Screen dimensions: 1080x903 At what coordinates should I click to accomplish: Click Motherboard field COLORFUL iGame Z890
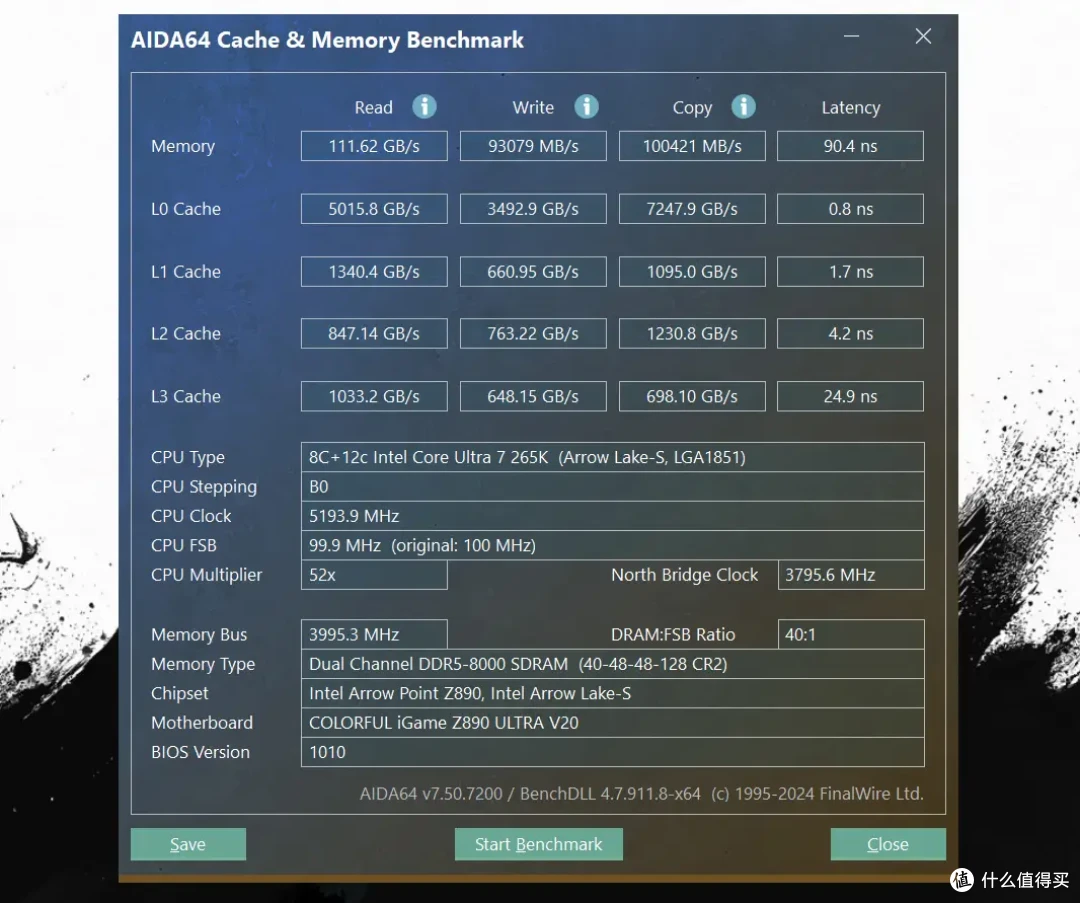tap(612, 723)
